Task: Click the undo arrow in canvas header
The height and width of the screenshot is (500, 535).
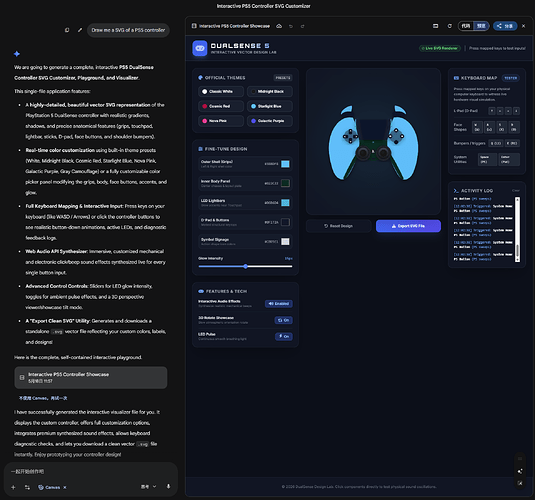Action: tap(291, 26)
